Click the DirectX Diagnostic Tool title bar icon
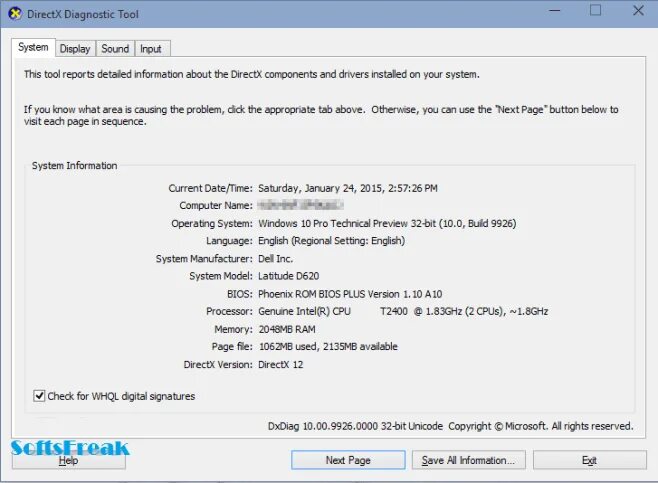Image resolution: width=658 pixels, height=483 pixels. [15, 13]
